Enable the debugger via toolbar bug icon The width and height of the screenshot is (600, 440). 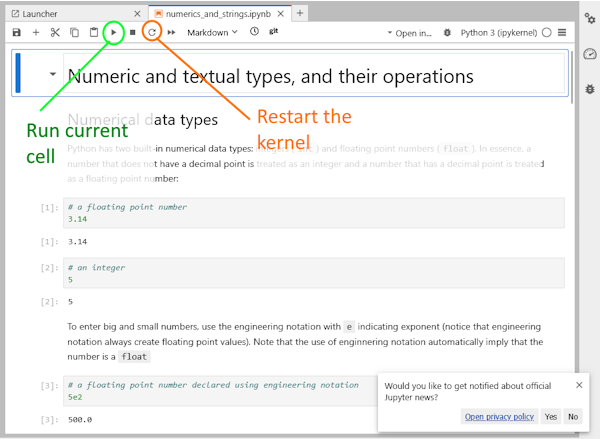click(447, 33)
